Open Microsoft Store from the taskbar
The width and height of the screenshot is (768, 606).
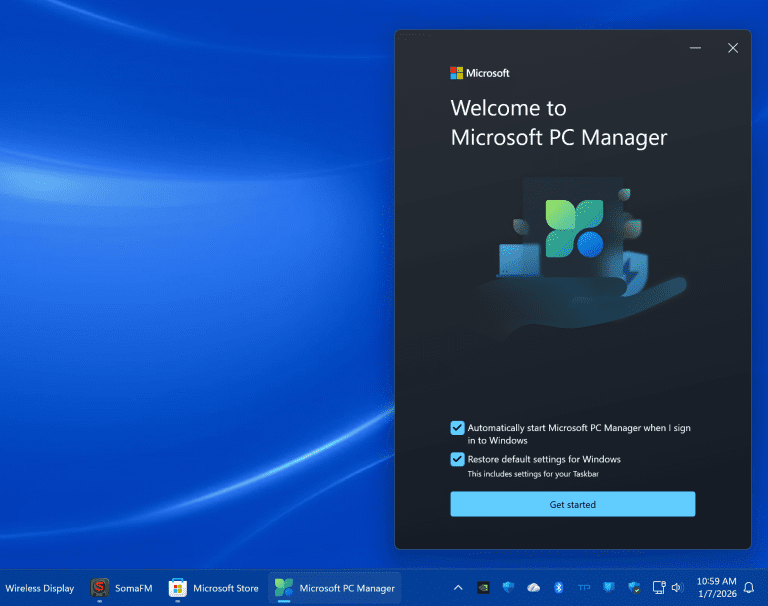(x=214, y=588)
